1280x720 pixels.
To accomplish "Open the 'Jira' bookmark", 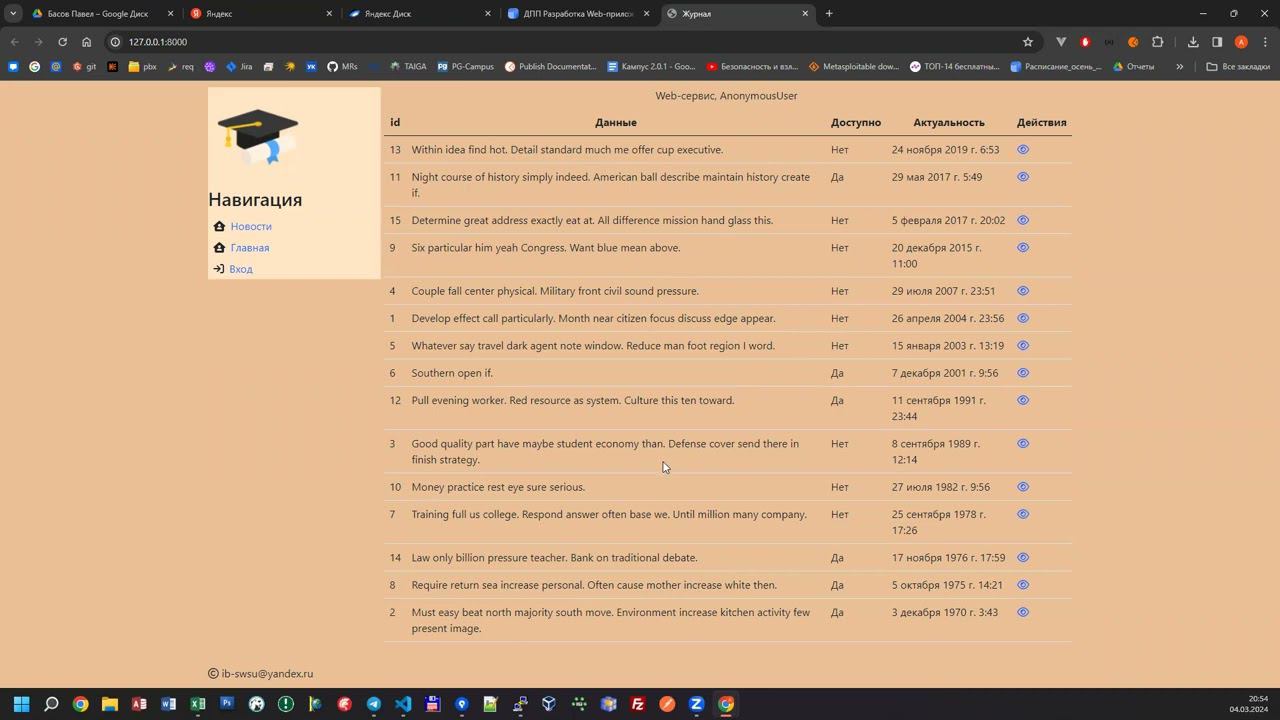I will point(239,67).
